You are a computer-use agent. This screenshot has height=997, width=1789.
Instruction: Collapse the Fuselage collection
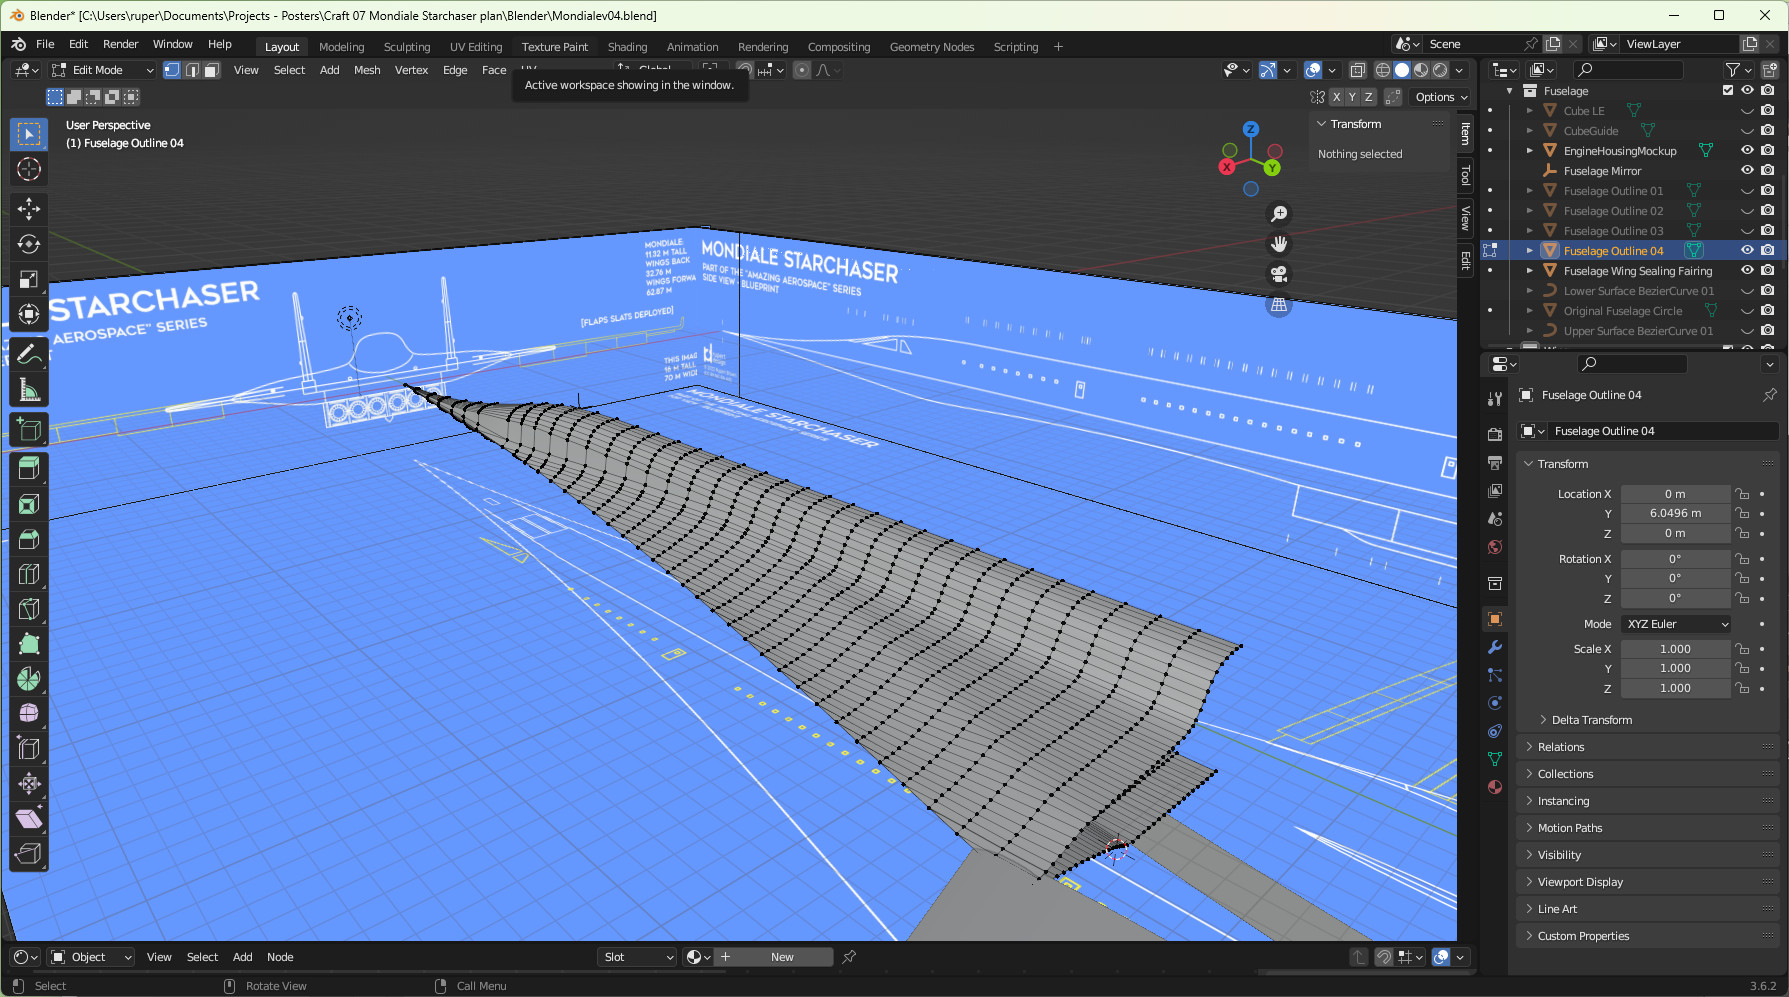1509,91
